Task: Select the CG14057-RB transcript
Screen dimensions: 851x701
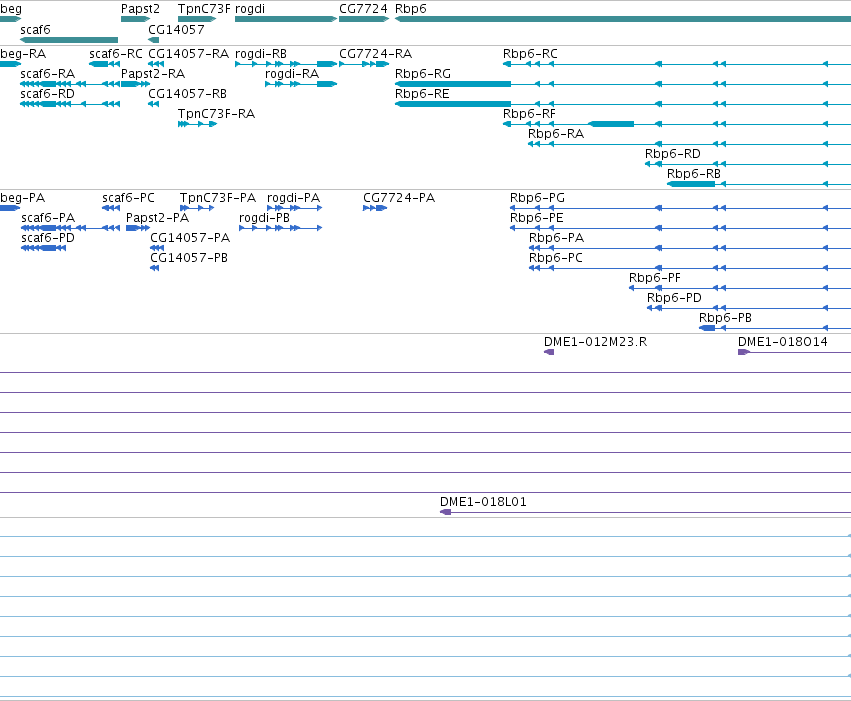Action: point(154,104)
